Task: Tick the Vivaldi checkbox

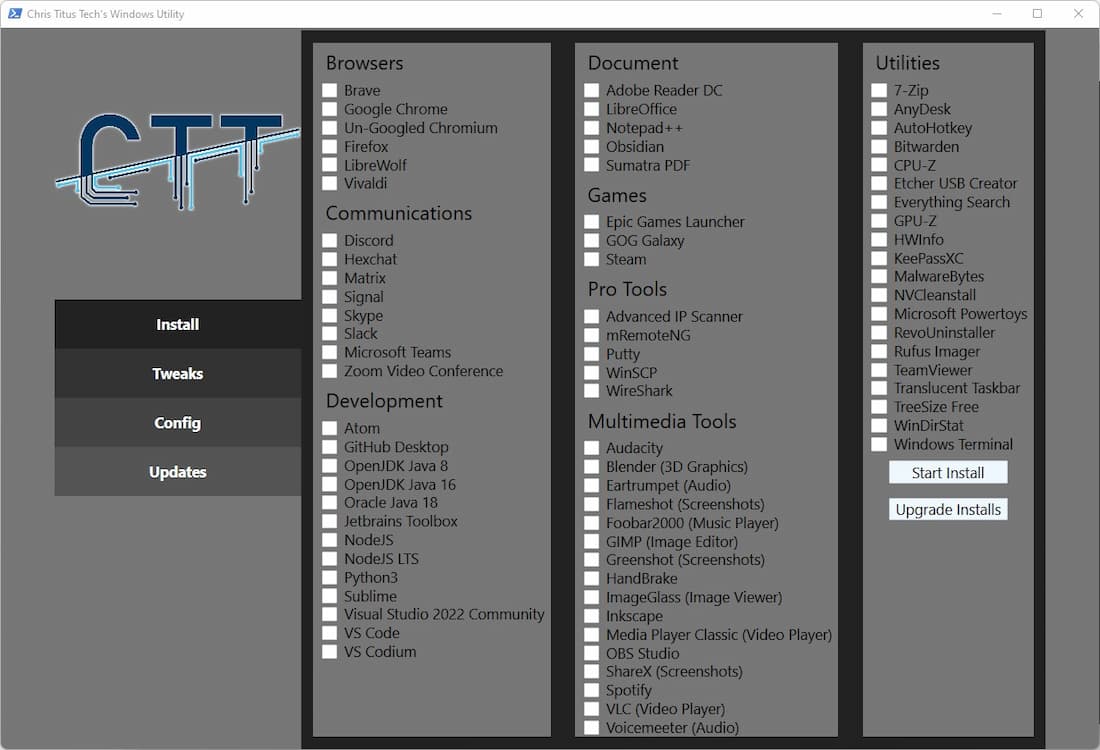Action: tap(330, 183)
